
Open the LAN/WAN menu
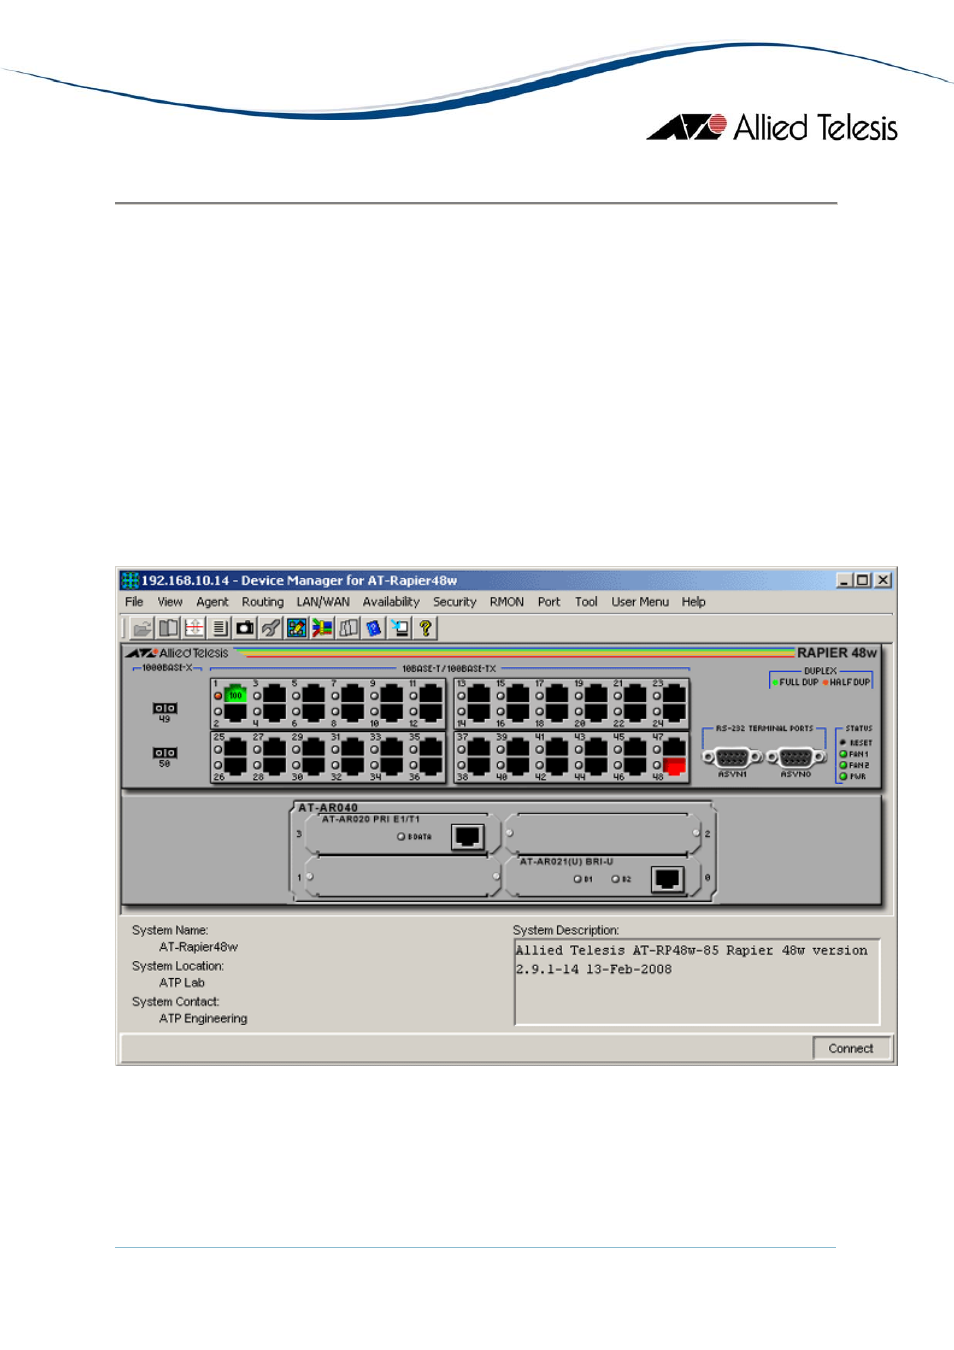323,602
